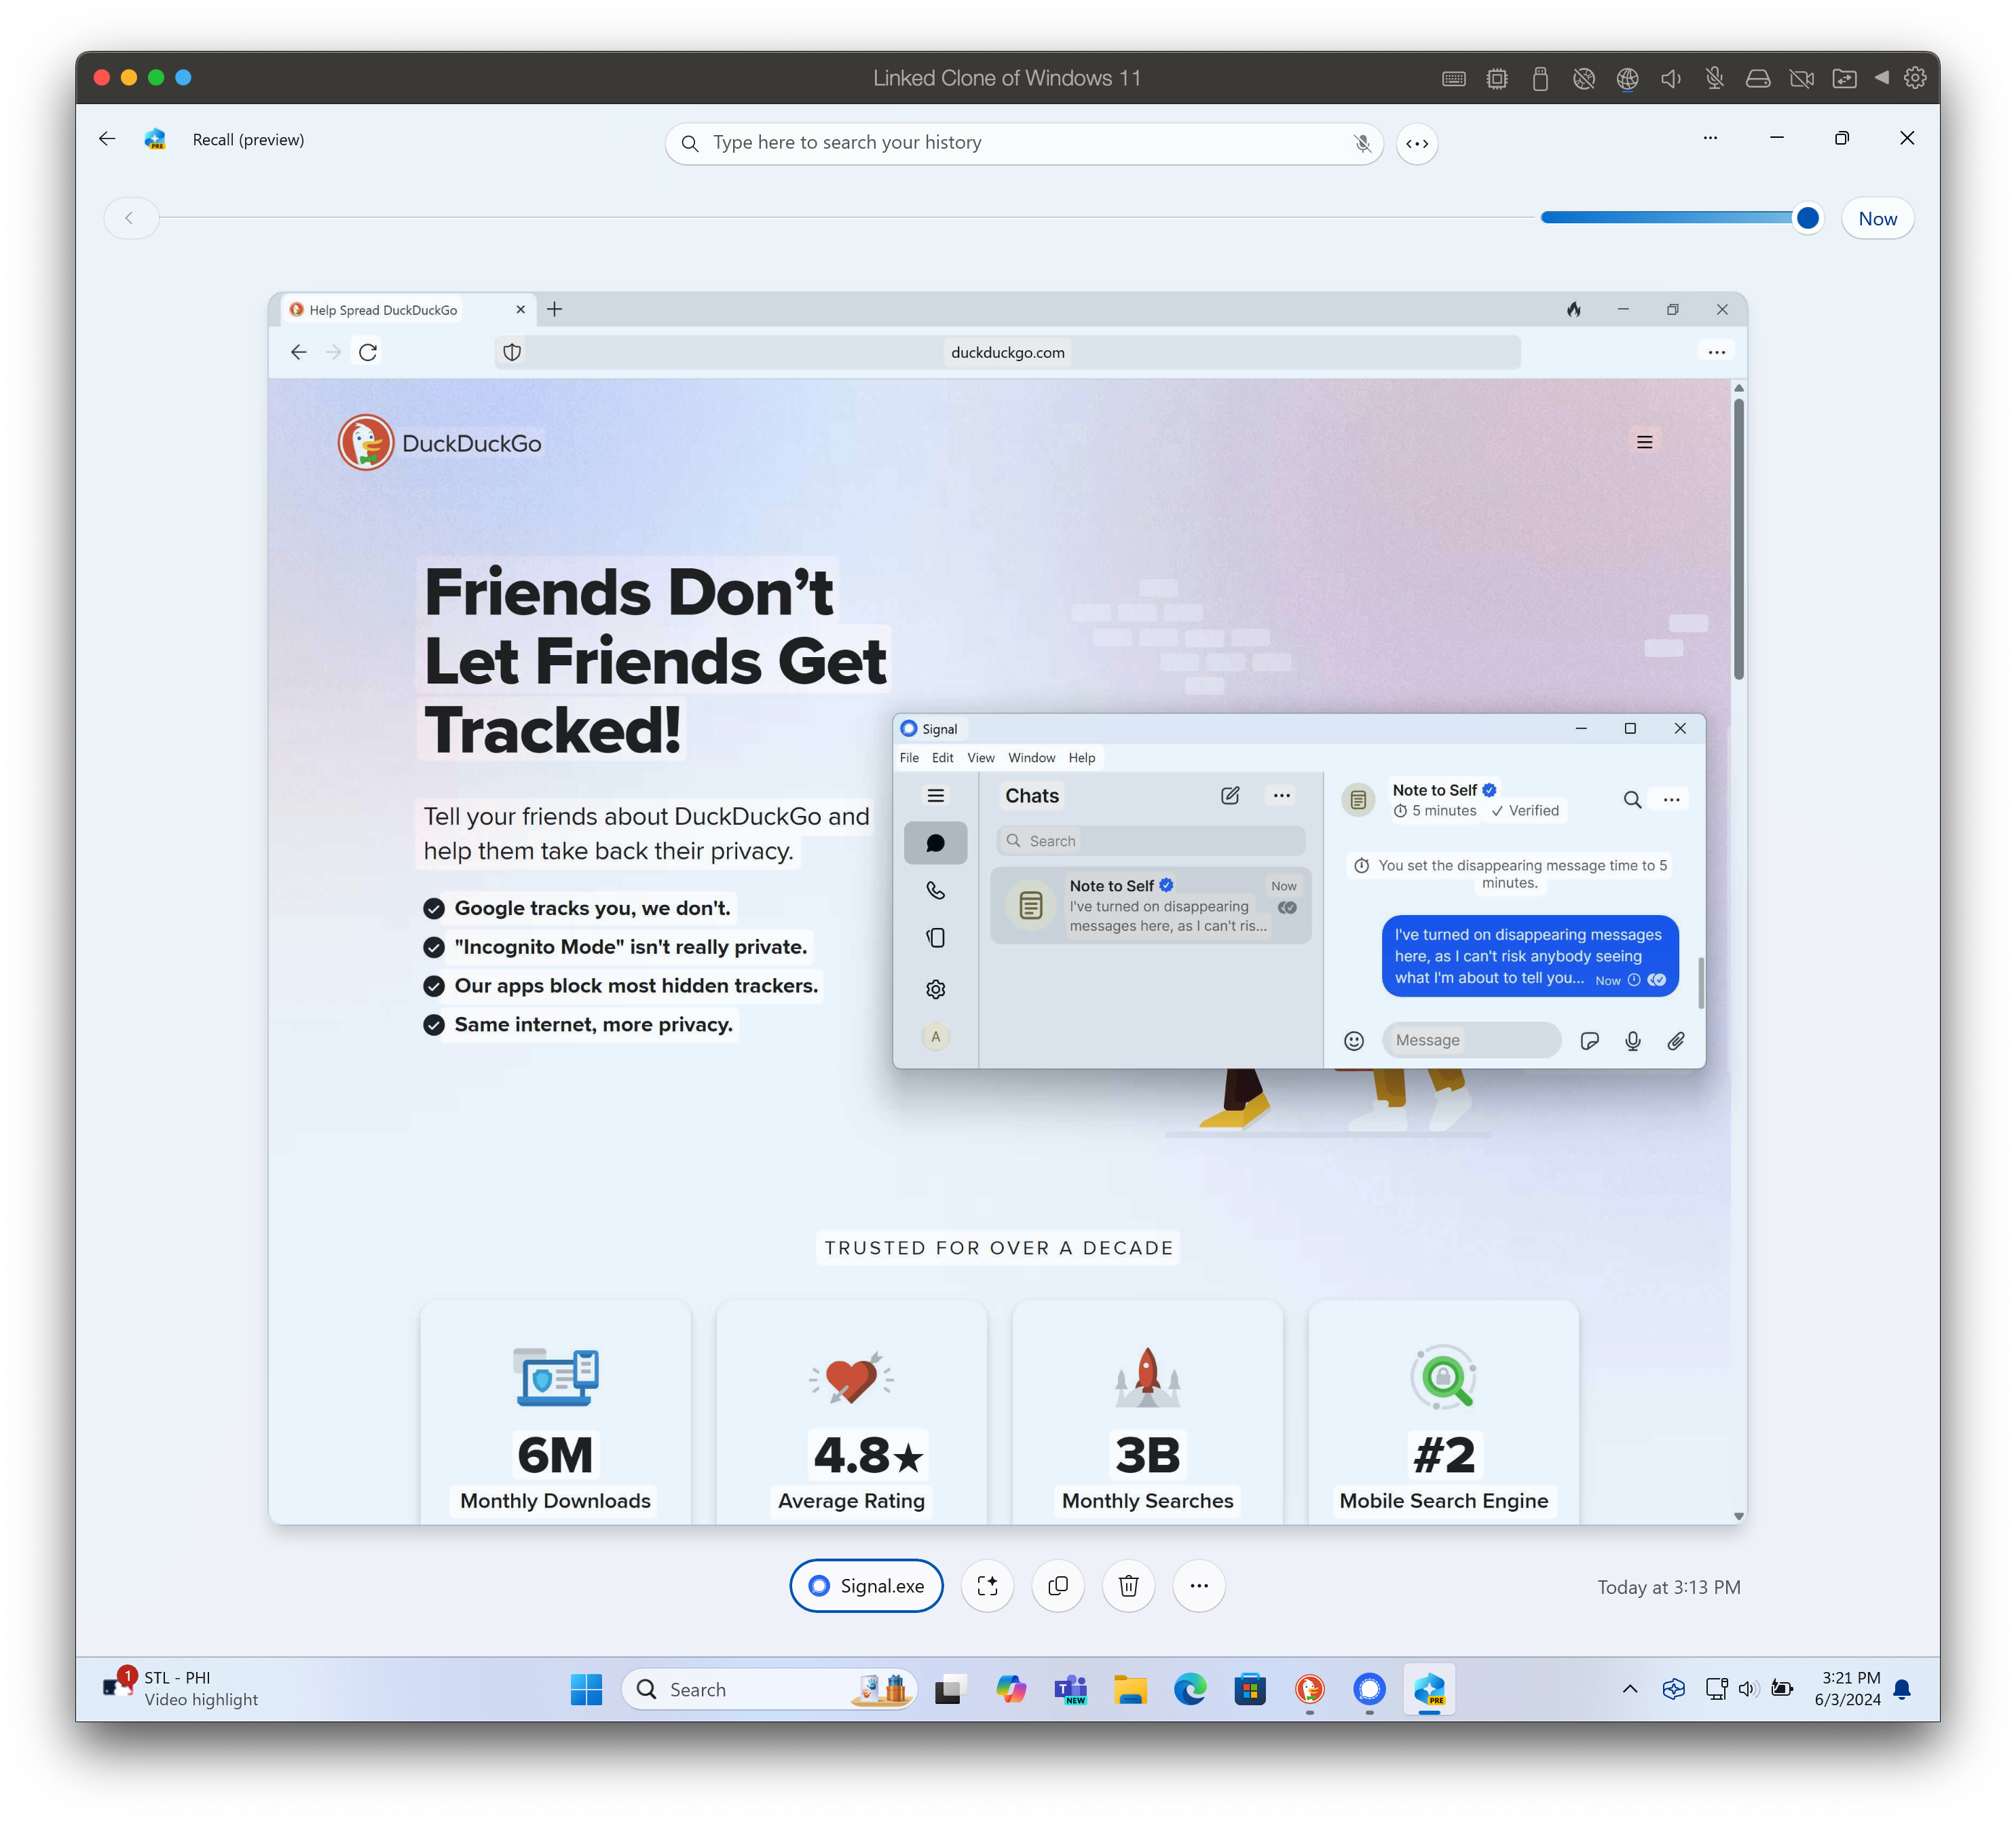This screenshot has width=2016, height=1822.
Task: Click the Copy snapshot icon
Action: click(1058, 1586)
